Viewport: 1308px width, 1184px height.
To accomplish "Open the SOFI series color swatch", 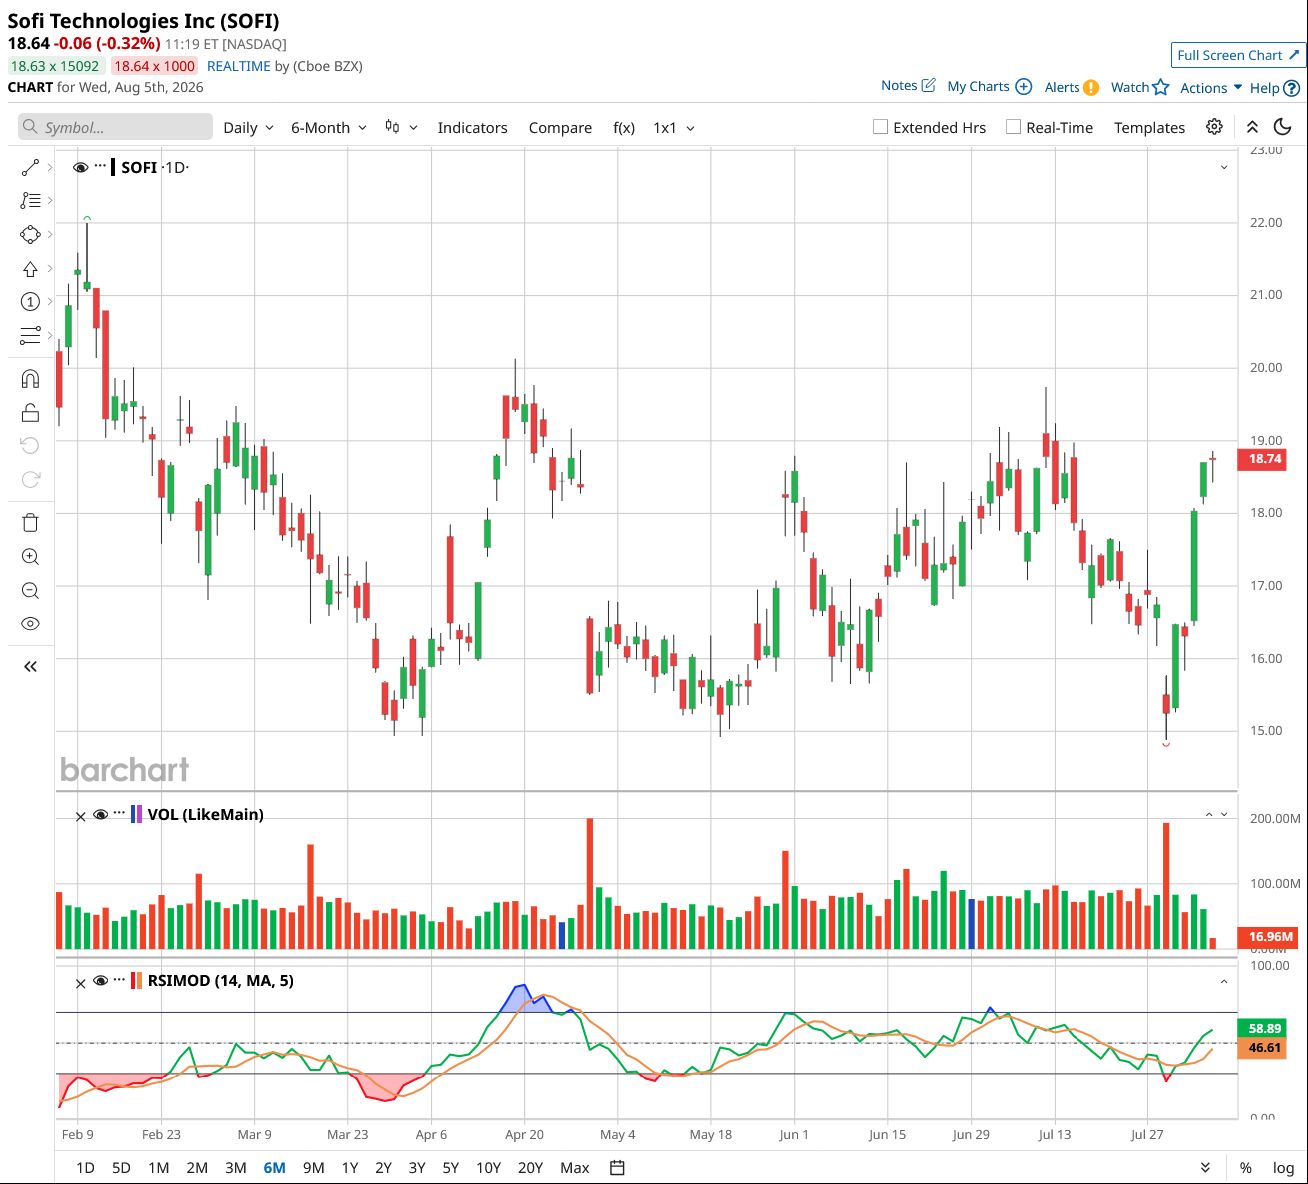I will pos(113,167).
